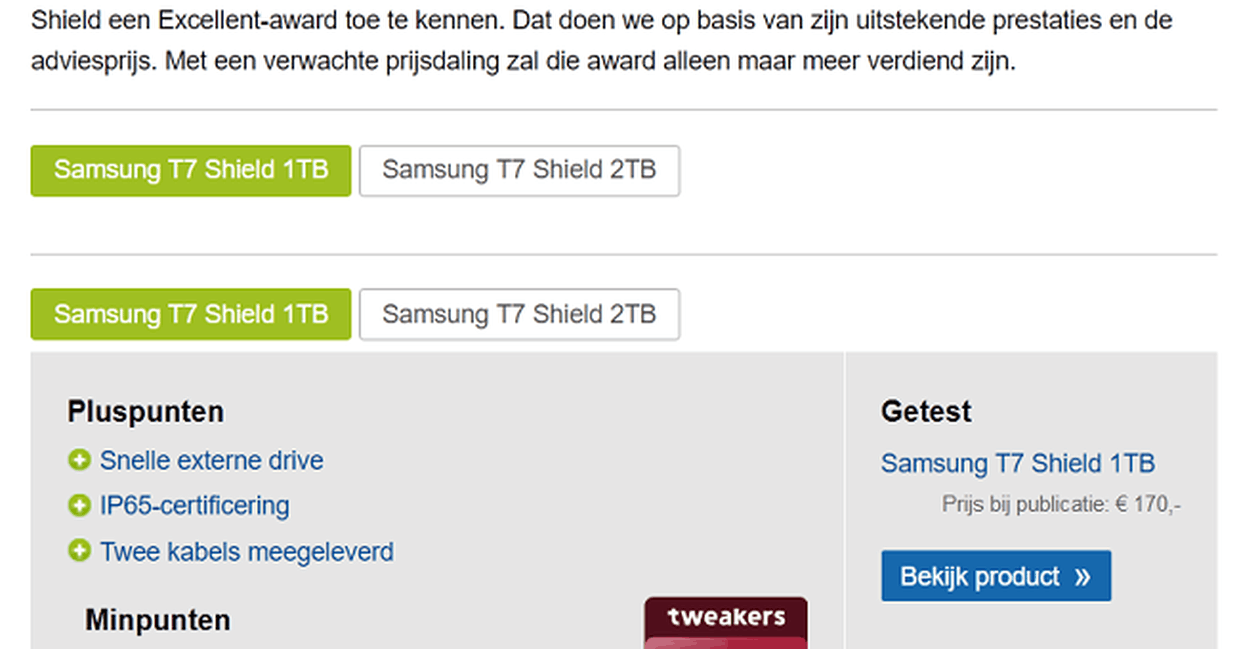Viewport: 1239px width, 649px height.
Task: Click the Getest heading
Action: 926,411
